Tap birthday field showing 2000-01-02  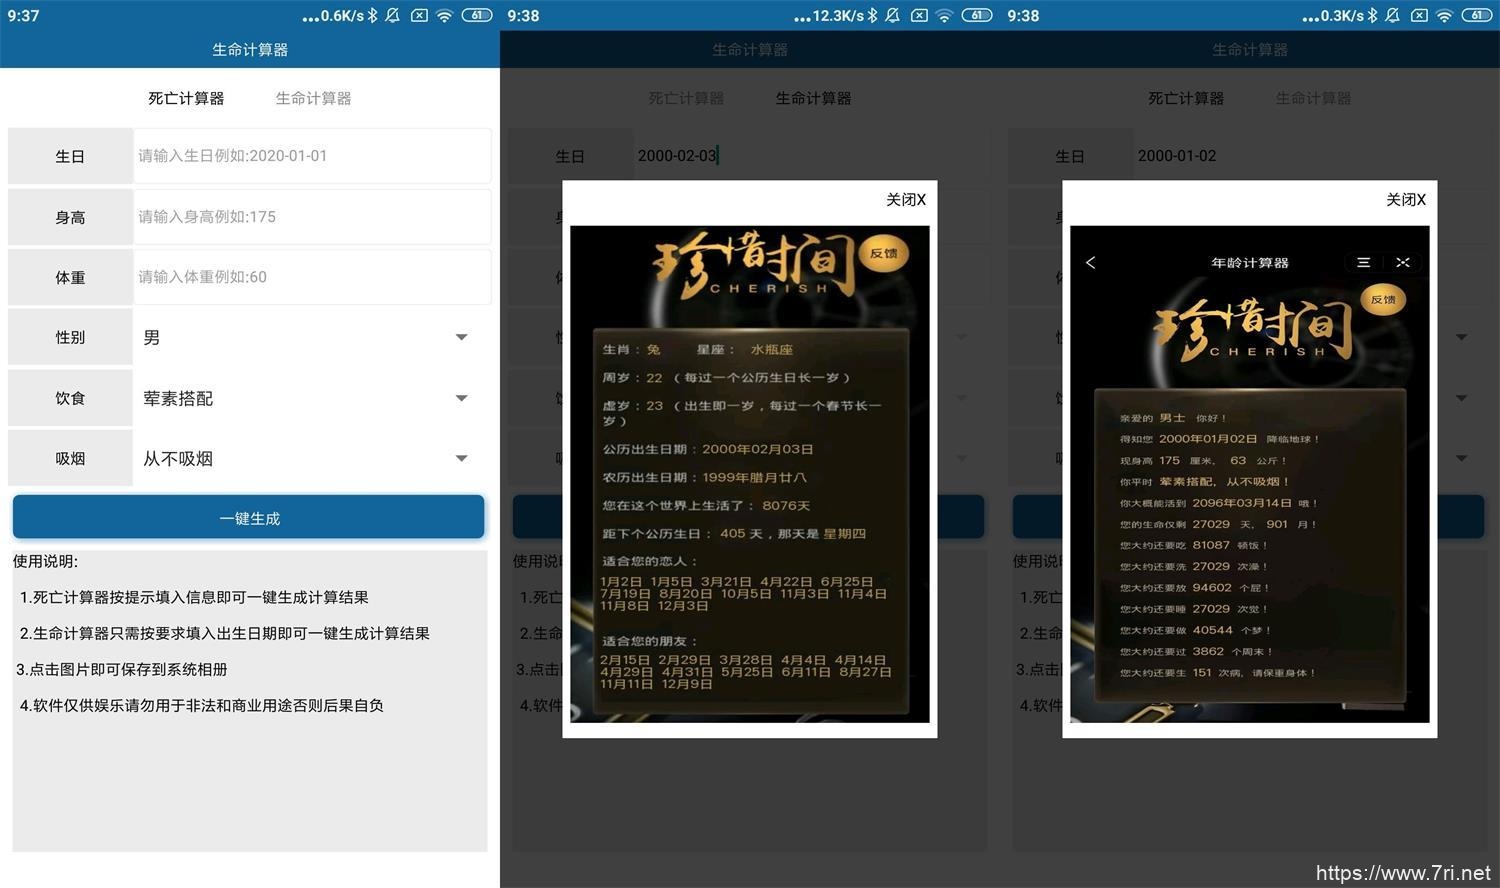1312,155
